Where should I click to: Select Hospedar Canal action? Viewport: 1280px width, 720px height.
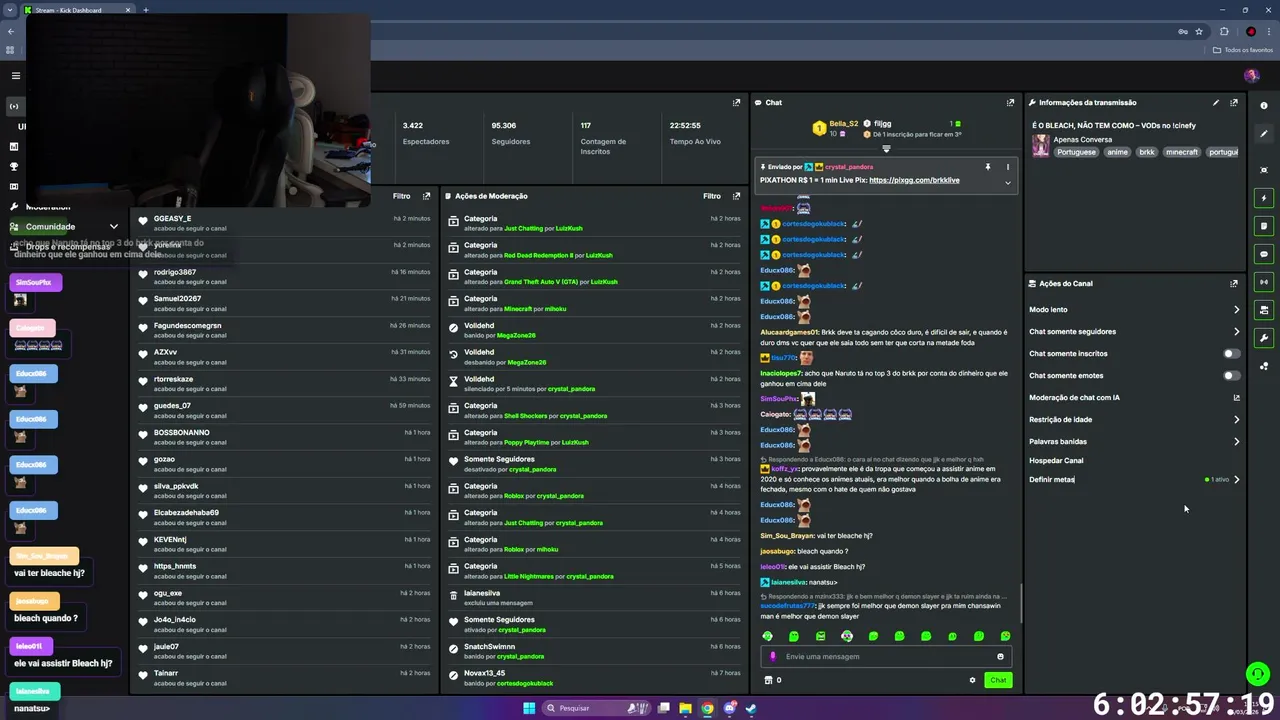tap(1056, 460)
